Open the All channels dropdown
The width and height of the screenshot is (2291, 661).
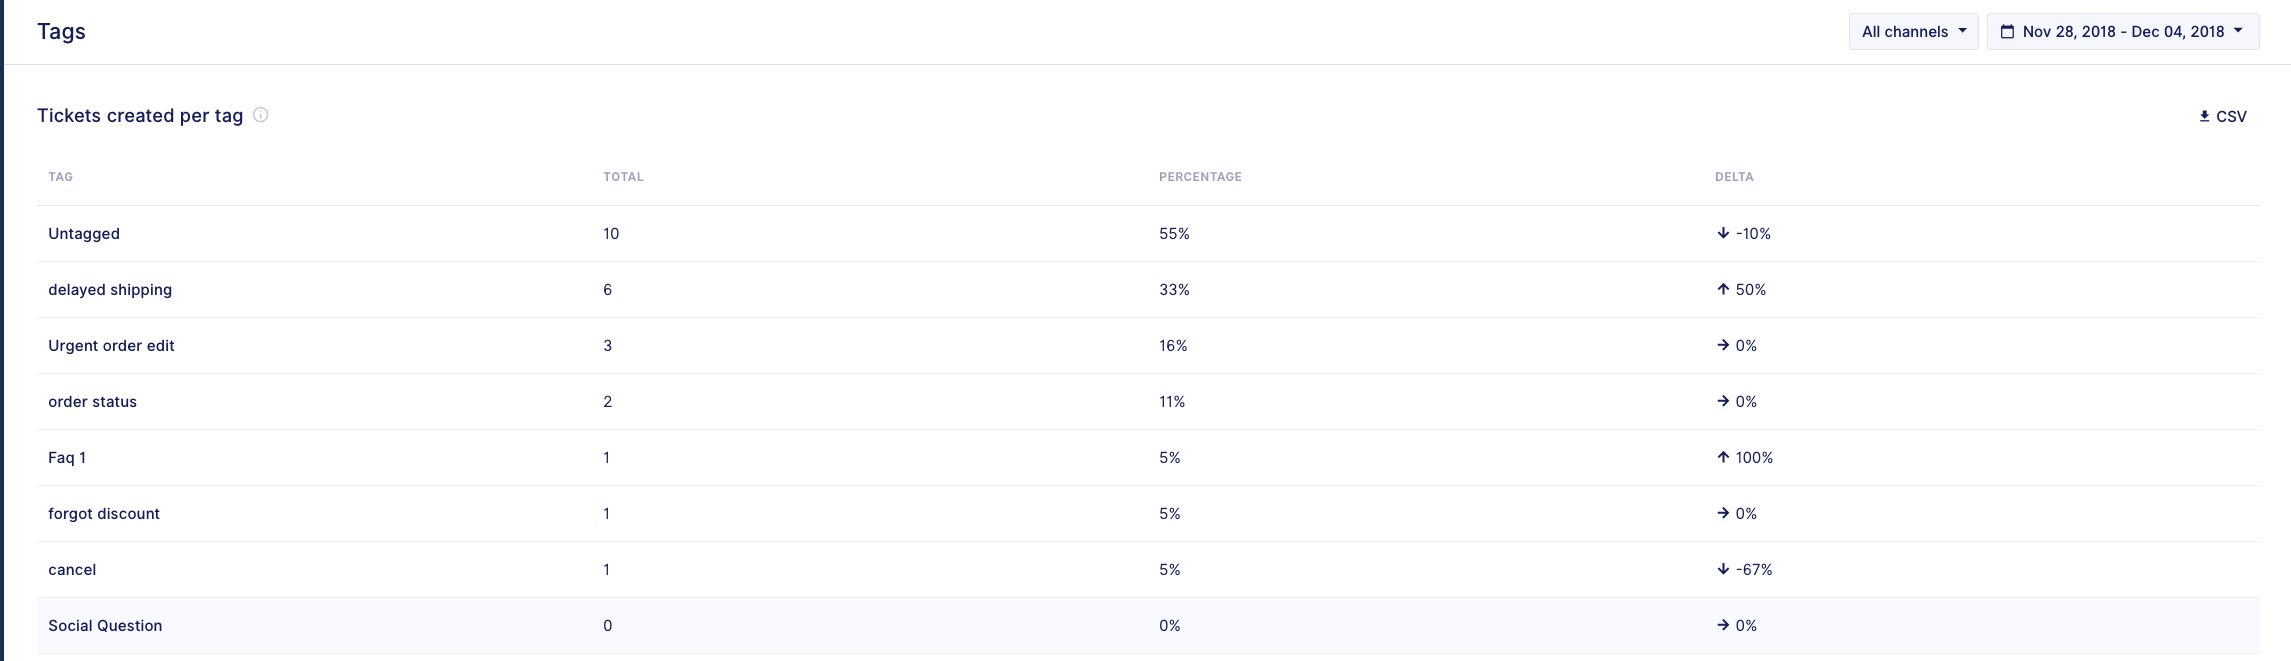(1913, 32)
